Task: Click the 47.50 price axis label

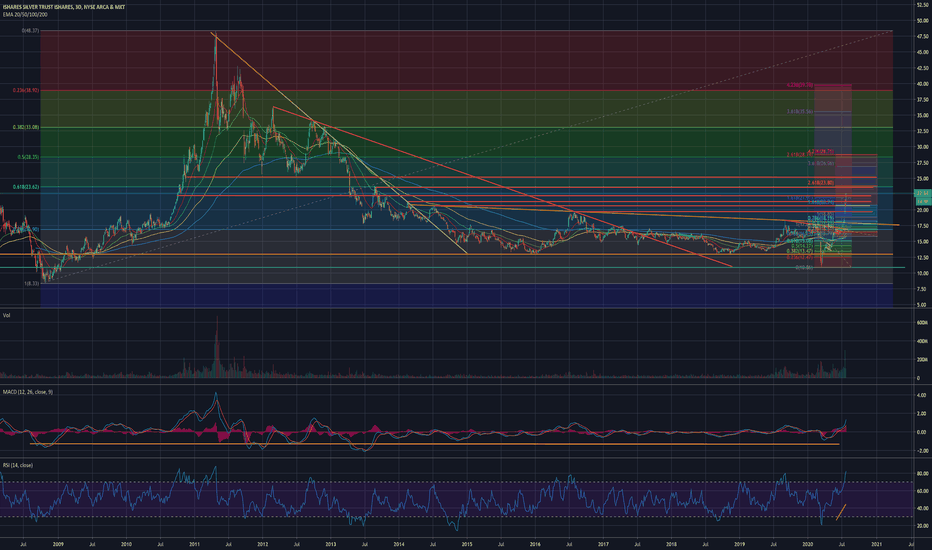Action: tap(922, 36)
